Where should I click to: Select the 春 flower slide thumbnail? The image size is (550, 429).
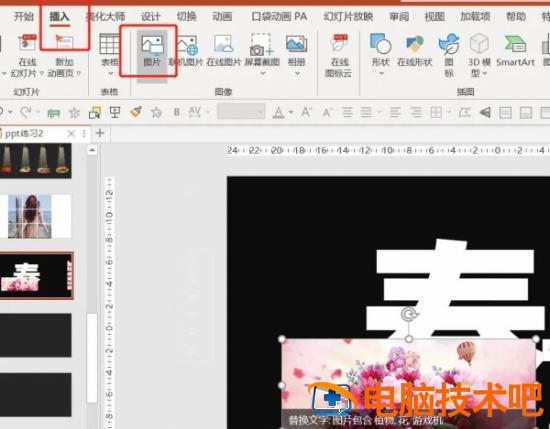(36, 275)
